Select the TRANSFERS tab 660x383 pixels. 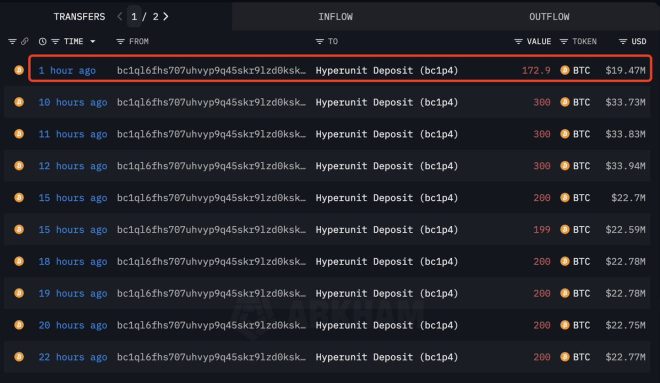tap(79, 17)
